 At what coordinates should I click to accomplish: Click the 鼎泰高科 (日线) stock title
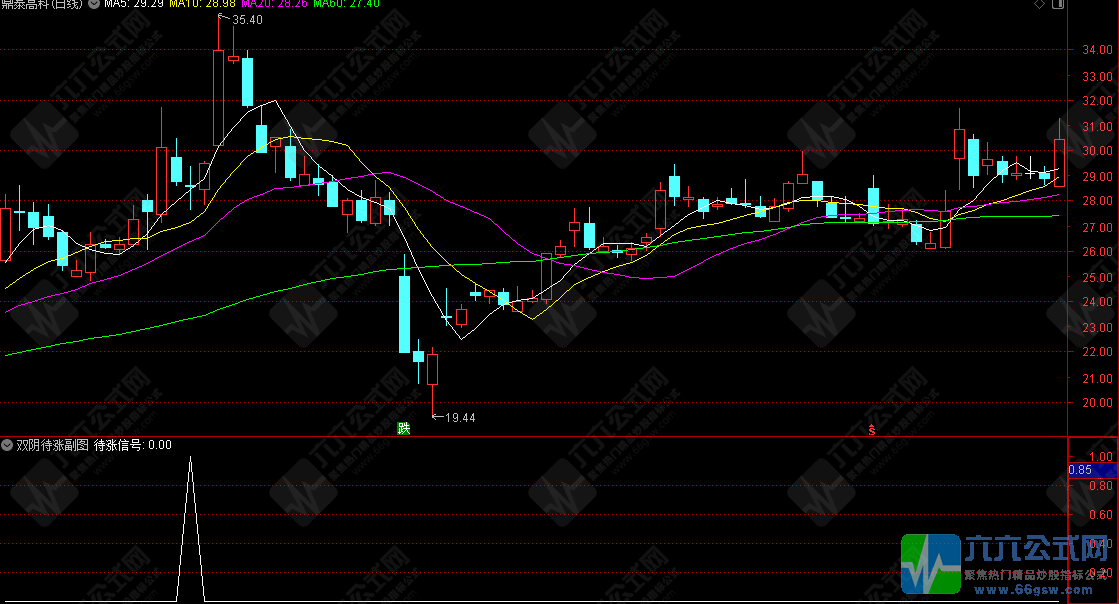pos(42,5)
